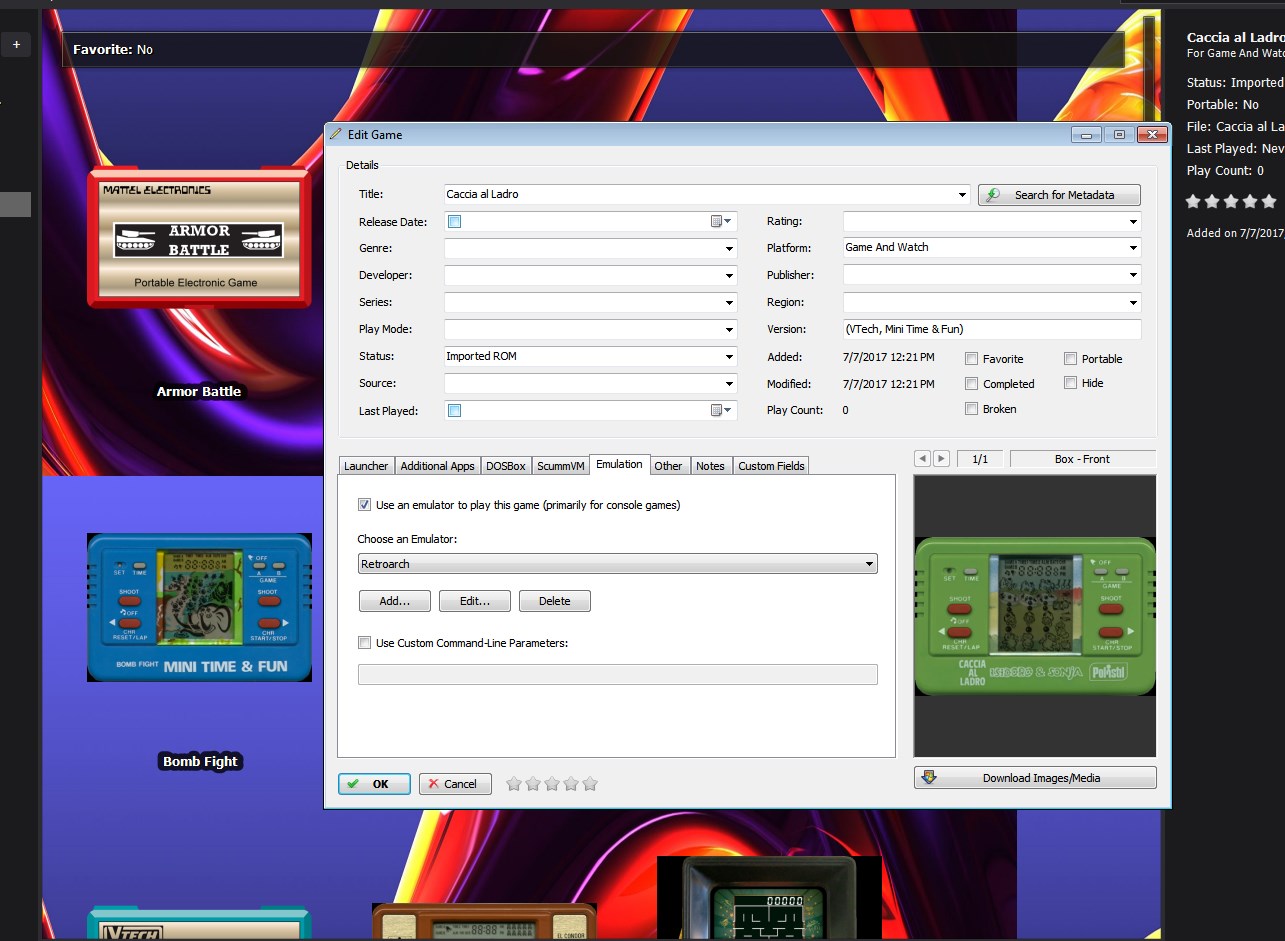Expand the Genre dropdown

click(729, 249)
